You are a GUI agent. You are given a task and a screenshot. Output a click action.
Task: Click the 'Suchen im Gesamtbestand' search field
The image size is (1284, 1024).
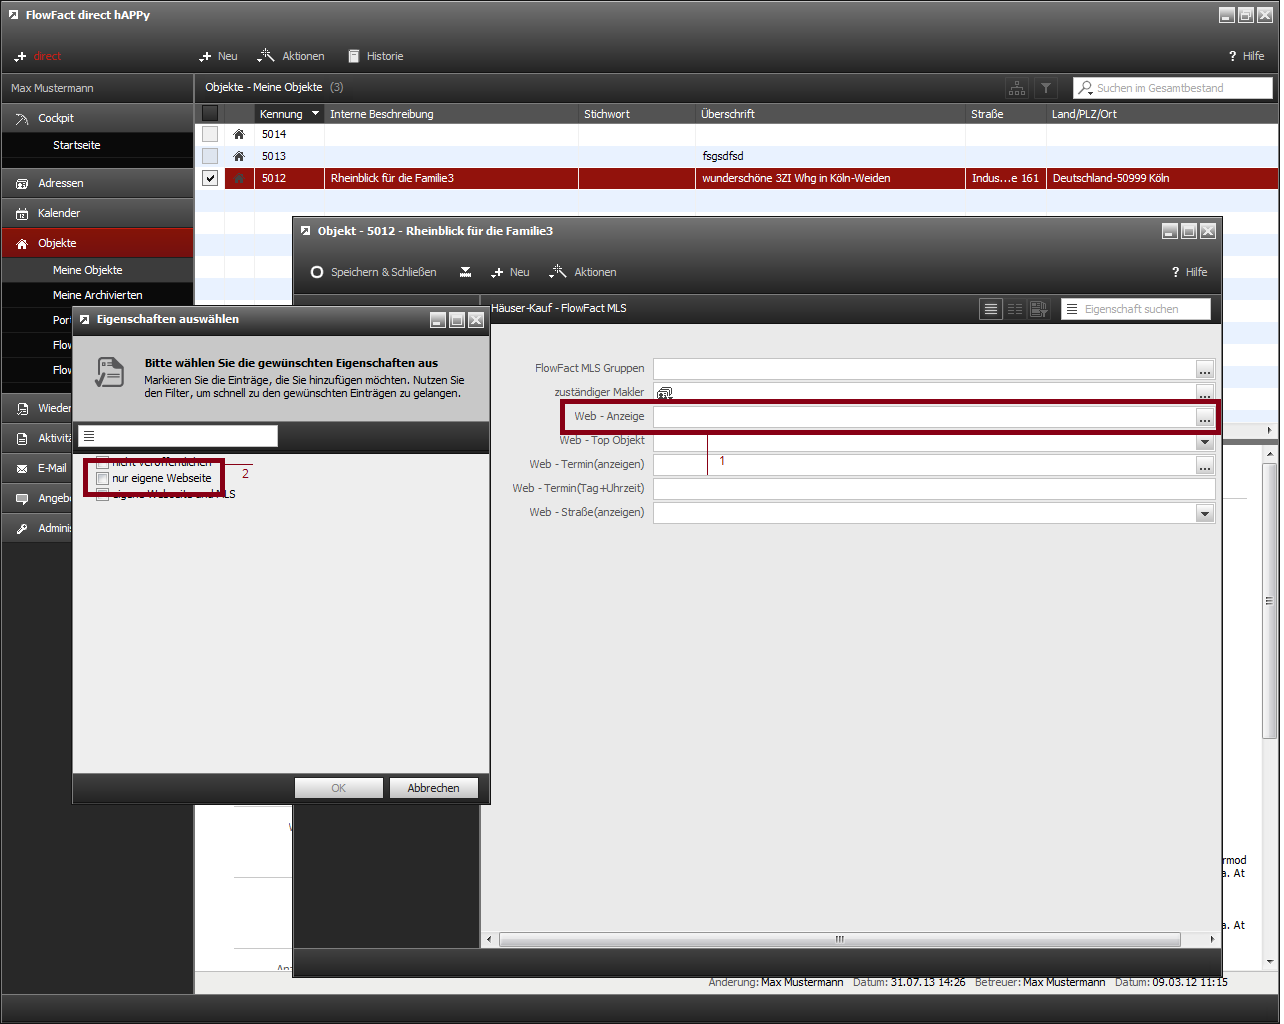tap(1173, 88)
